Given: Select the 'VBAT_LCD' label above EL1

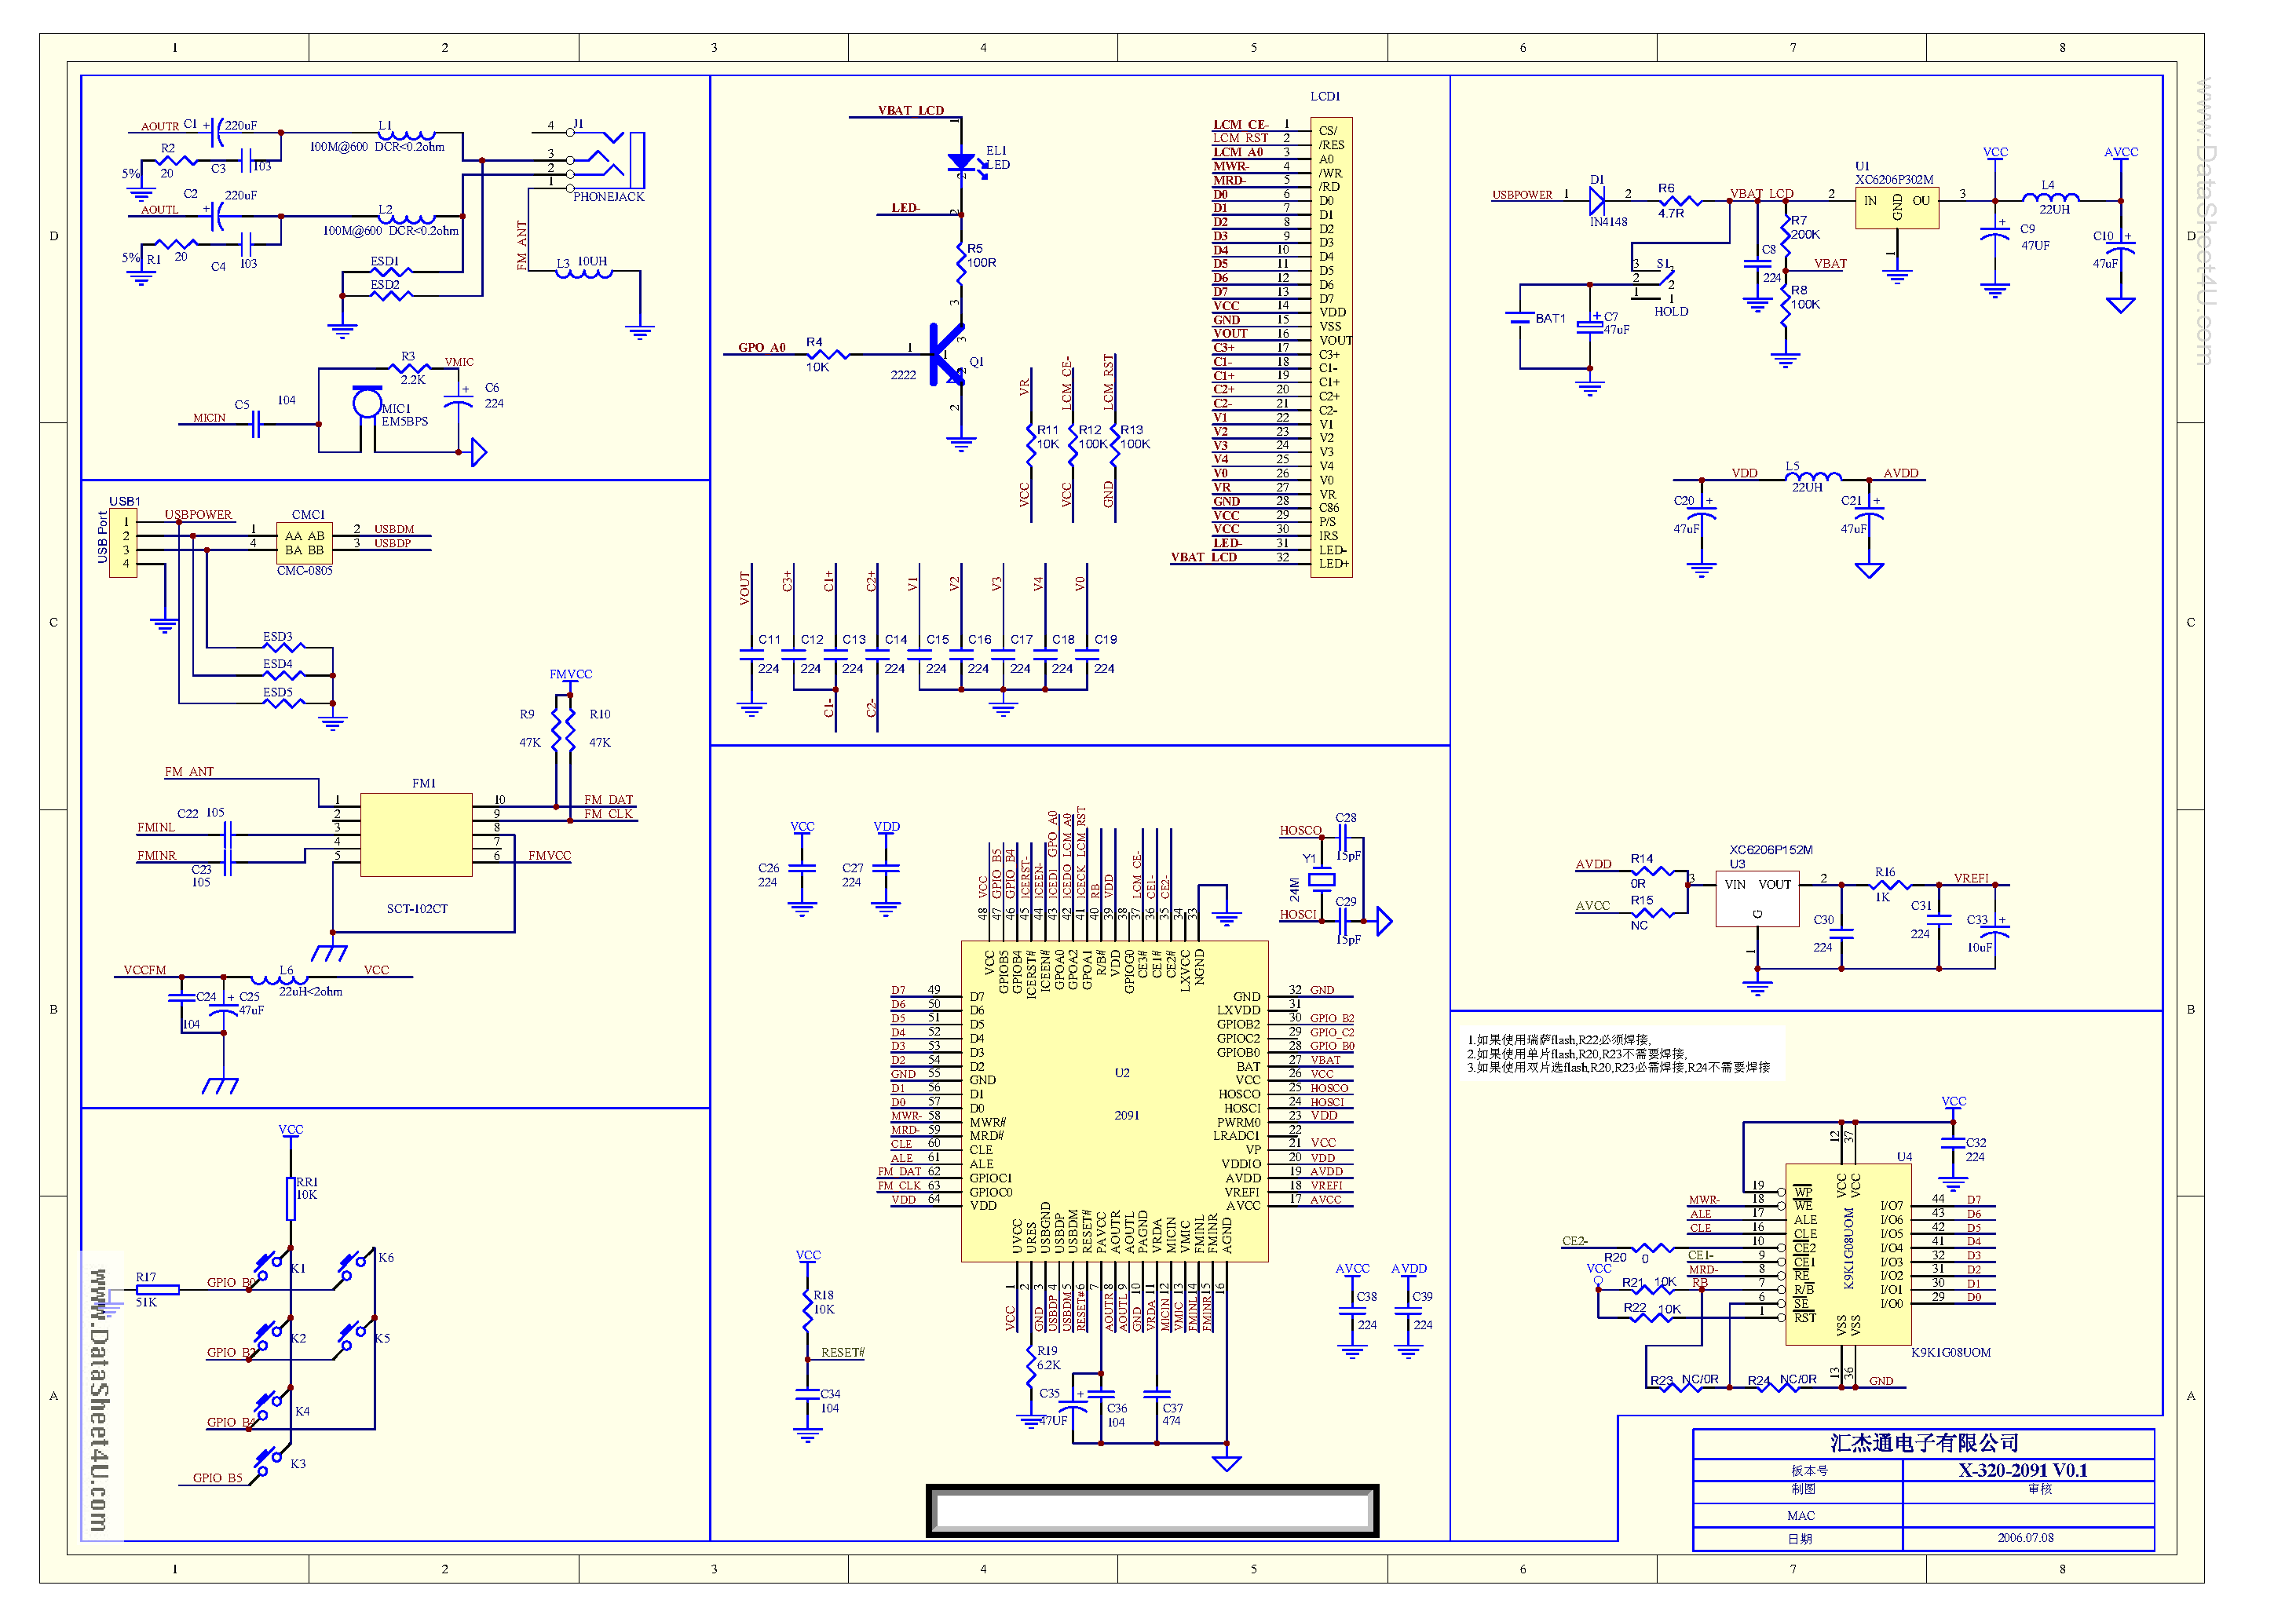Looking at the screenshot, I should coord(911,110).
